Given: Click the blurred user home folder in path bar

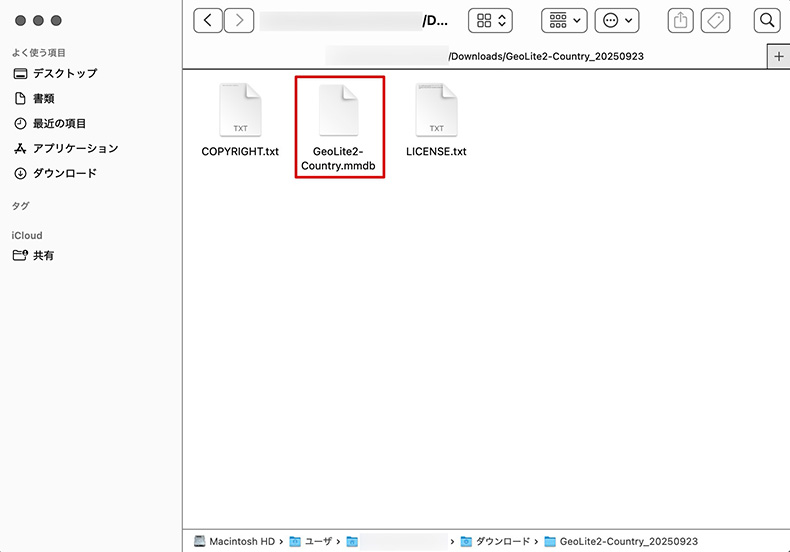Looking at the screenshot, I should 397,541.
